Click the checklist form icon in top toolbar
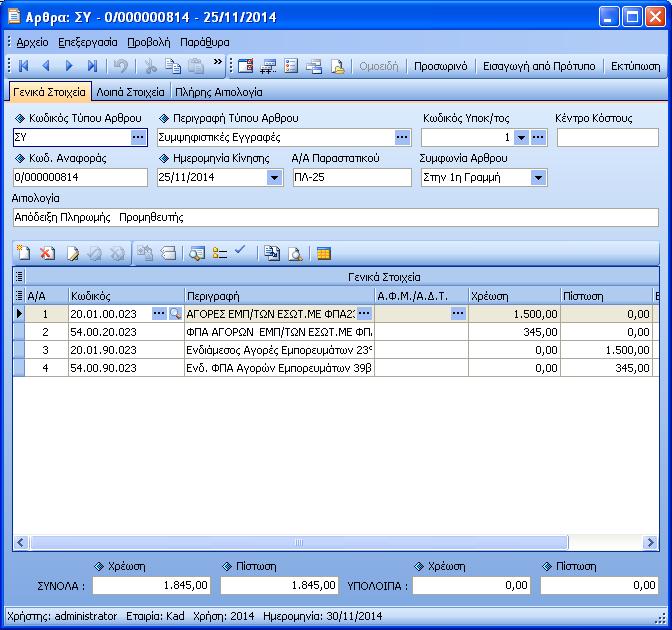672x630 pixels. point(291,66)
